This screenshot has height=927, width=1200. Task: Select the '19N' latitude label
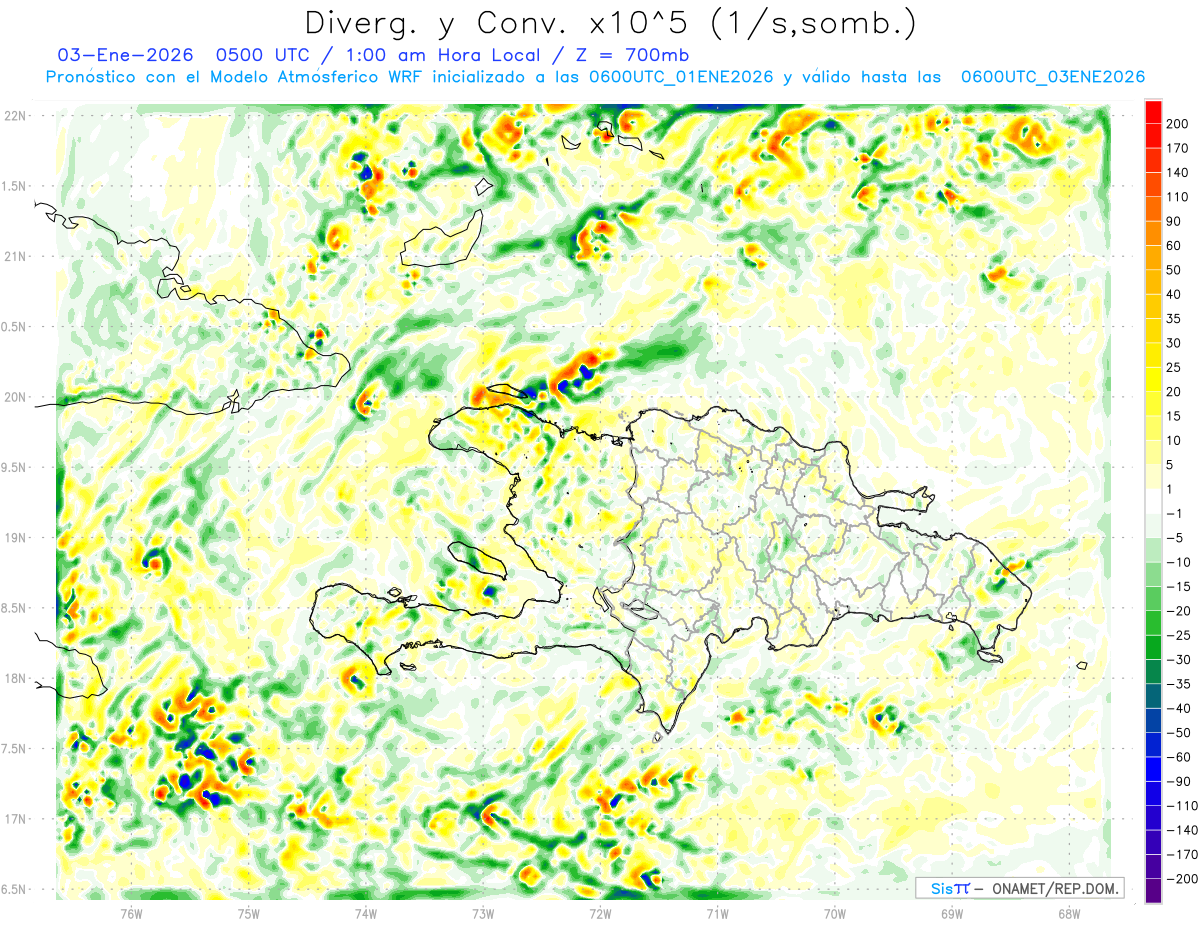pyautogui.click(x=15, y=538)
